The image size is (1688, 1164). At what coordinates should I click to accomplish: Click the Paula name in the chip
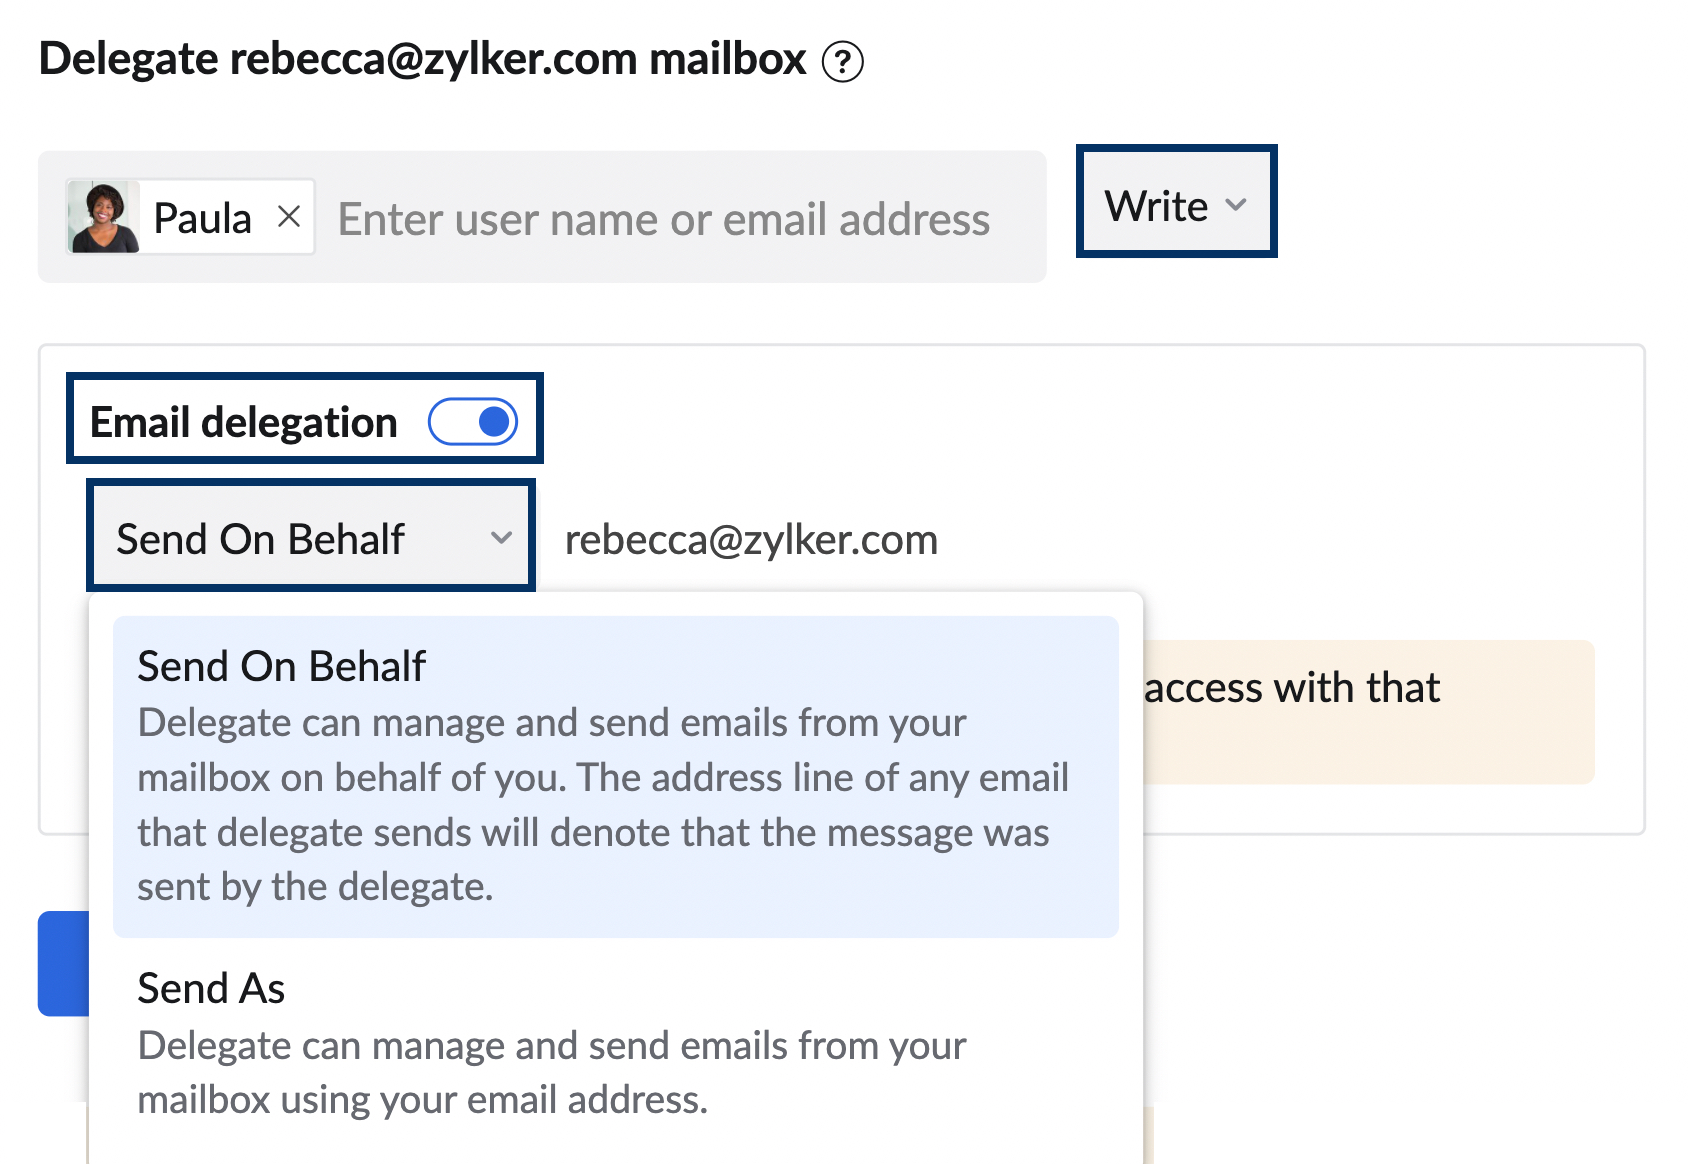tap(202, 218)
